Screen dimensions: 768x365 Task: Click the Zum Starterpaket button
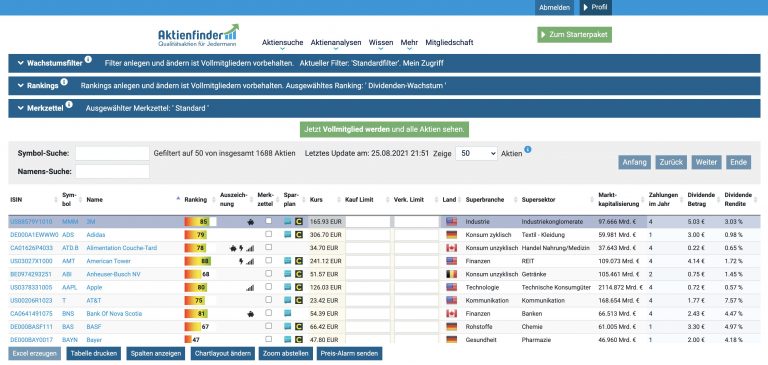575,35
